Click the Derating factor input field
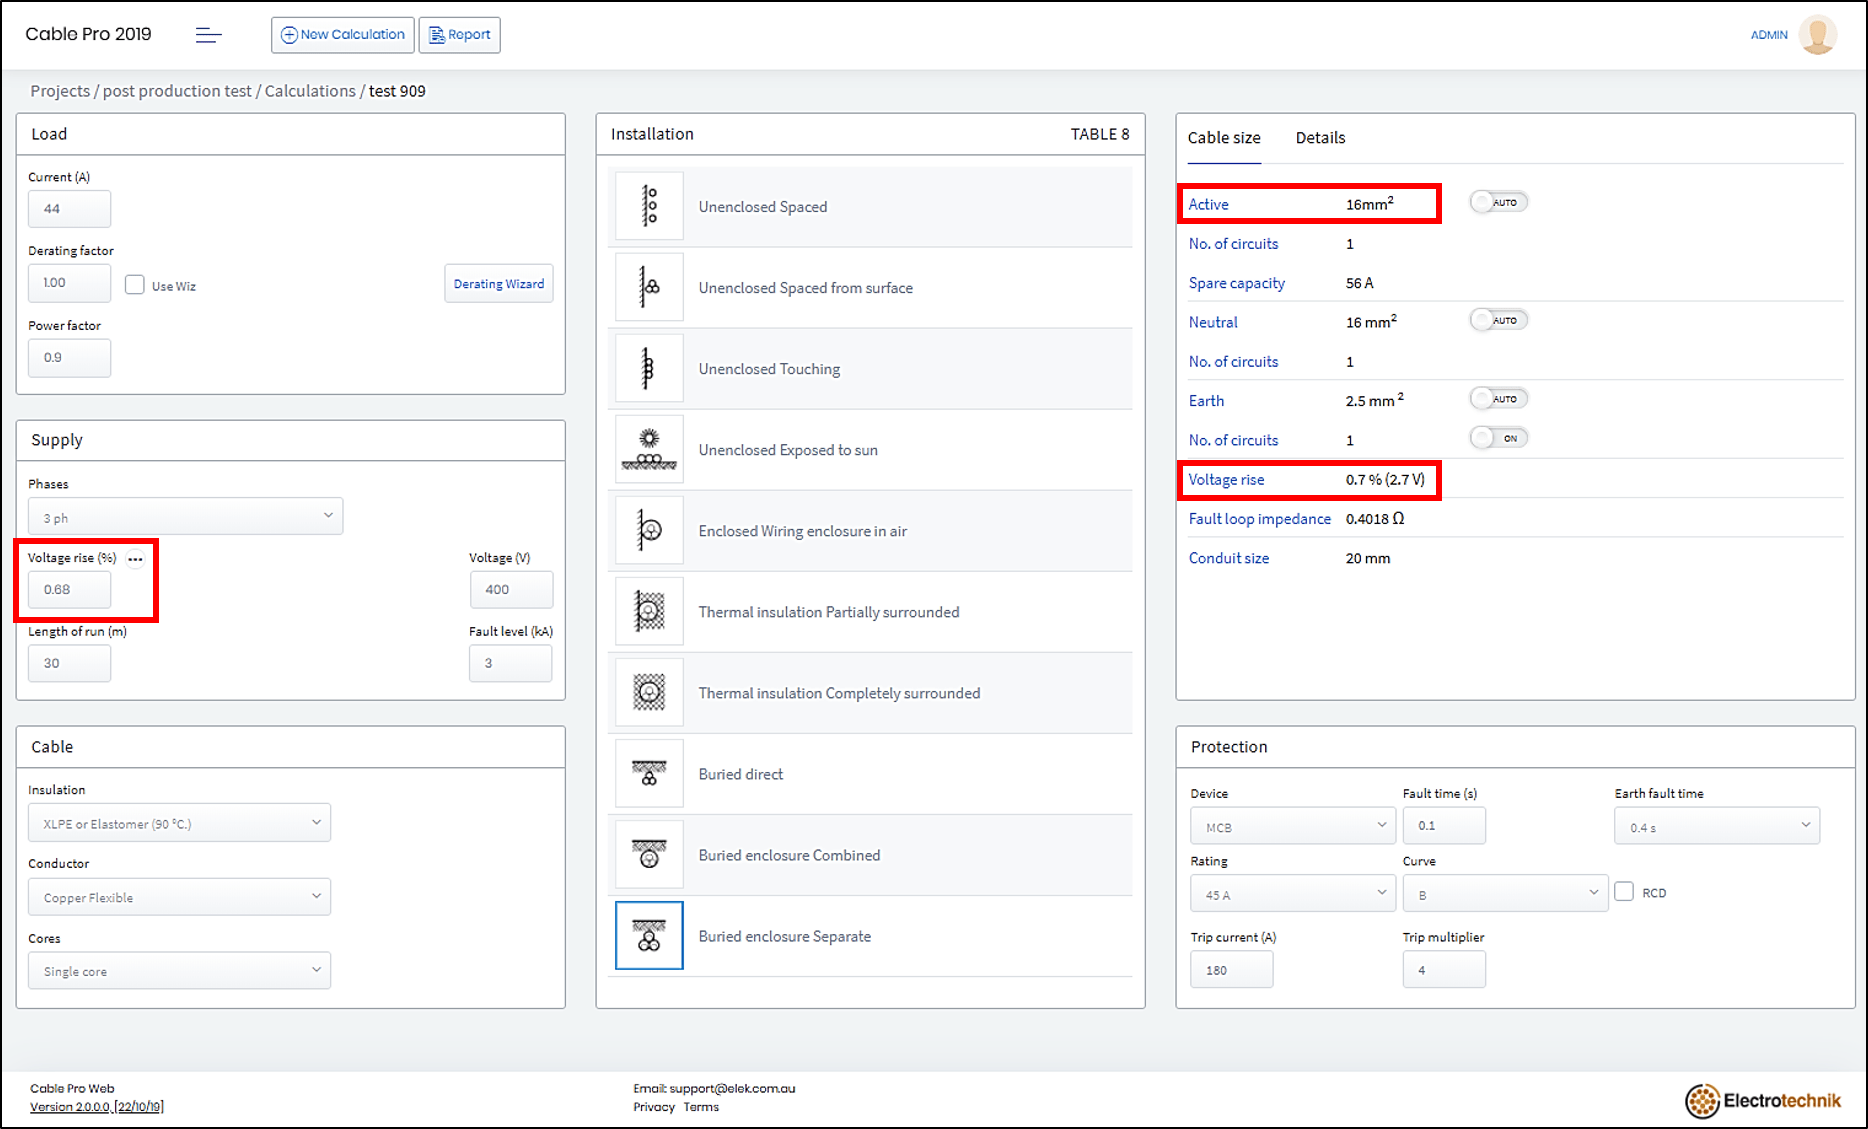Image resolution: width=1868 pixels, height=1129 pixels. tap(70, 283)
